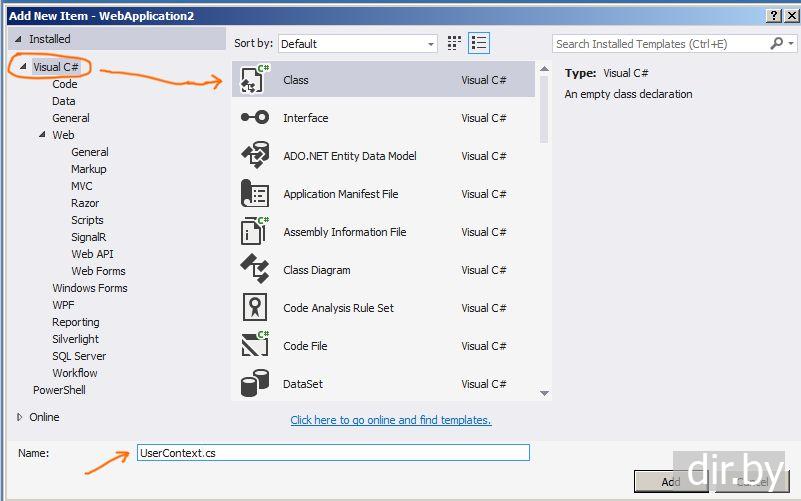801x501 pixels.
Task: Switch to medium icons grid view
Action: pyautogui.click(x=454, y=43)
